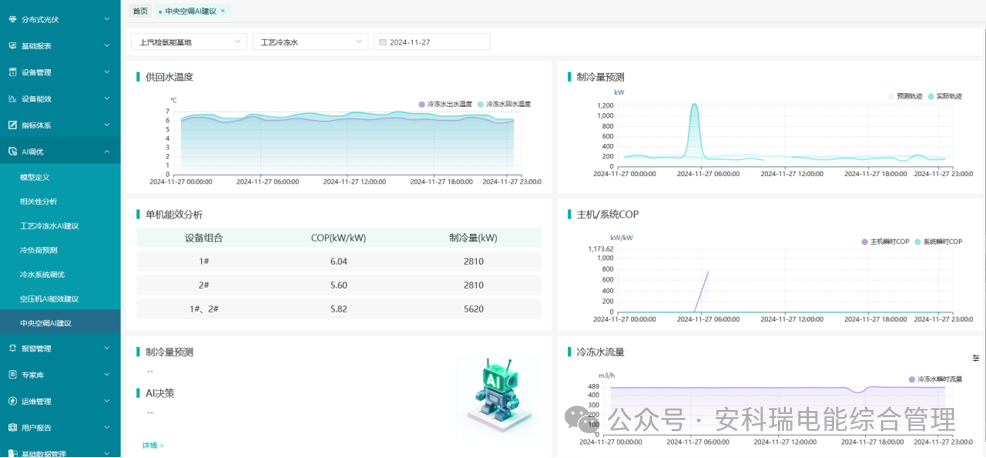The image size is (986, 458).
Task: Click the 主机/系统COP panel title
Action: (x=607, y=215)
